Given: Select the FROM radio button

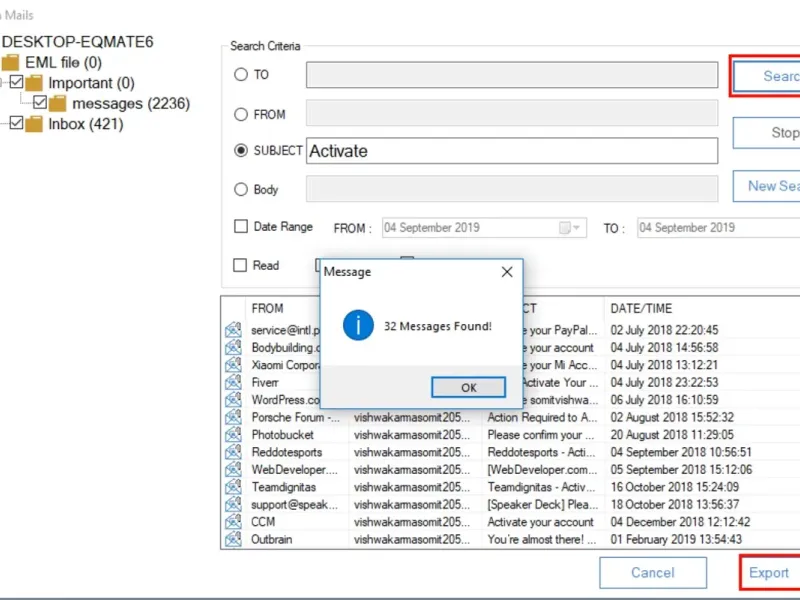Looking at the screenshot, I should [241, 114].
